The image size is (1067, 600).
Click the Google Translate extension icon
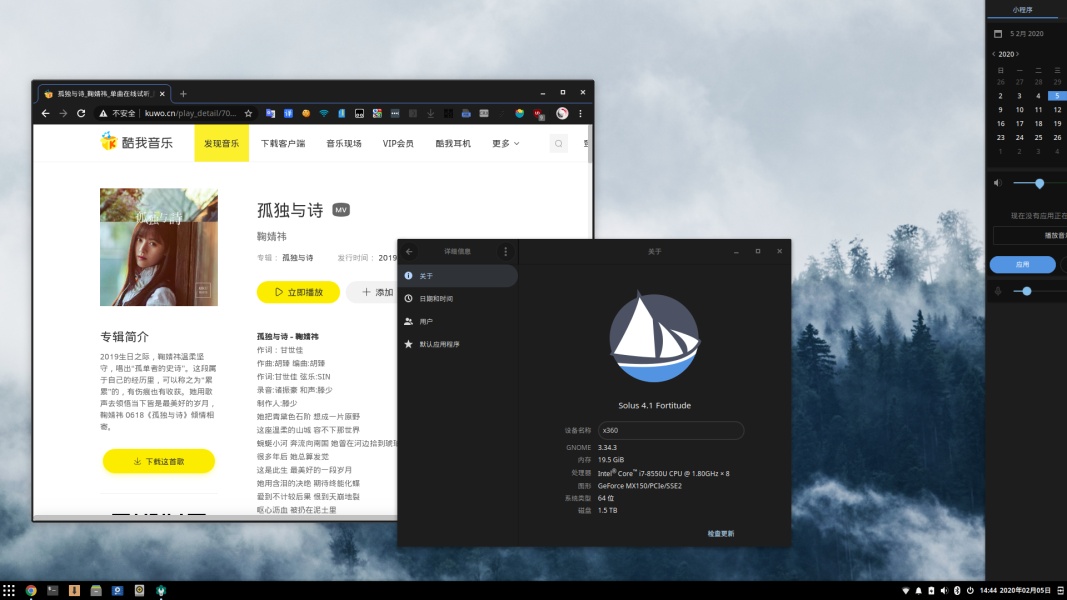[270, 114]
